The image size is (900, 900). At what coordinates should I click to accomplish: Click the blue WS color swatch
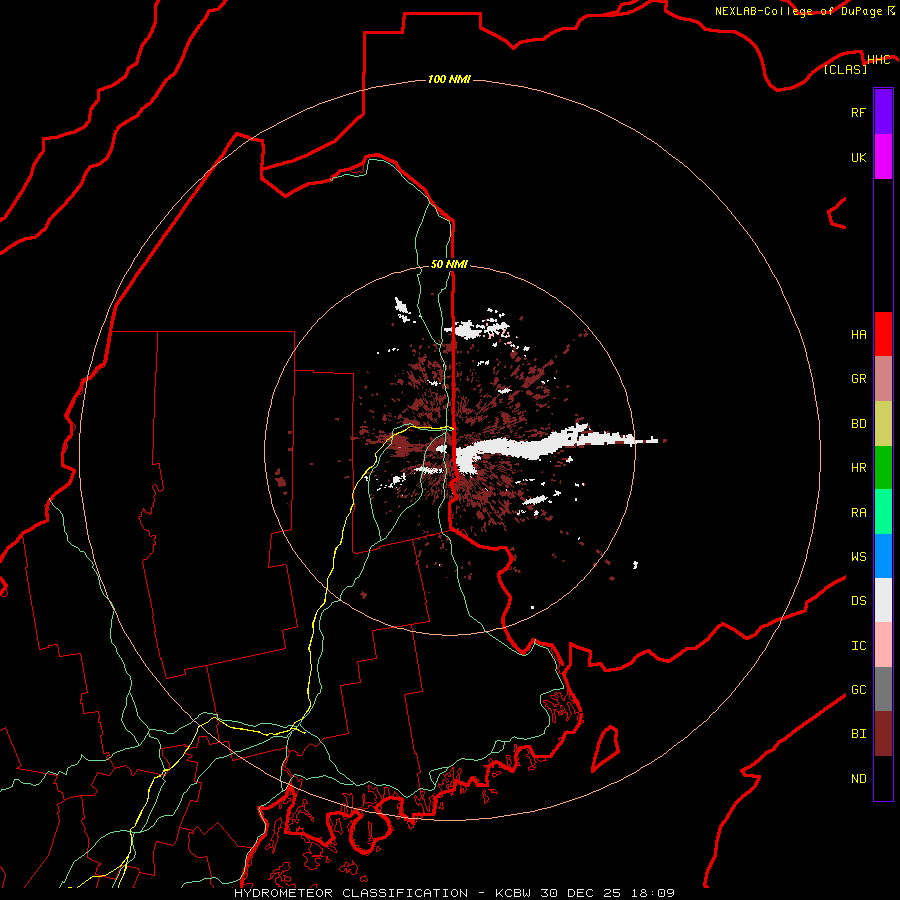(x=883, y=556)
